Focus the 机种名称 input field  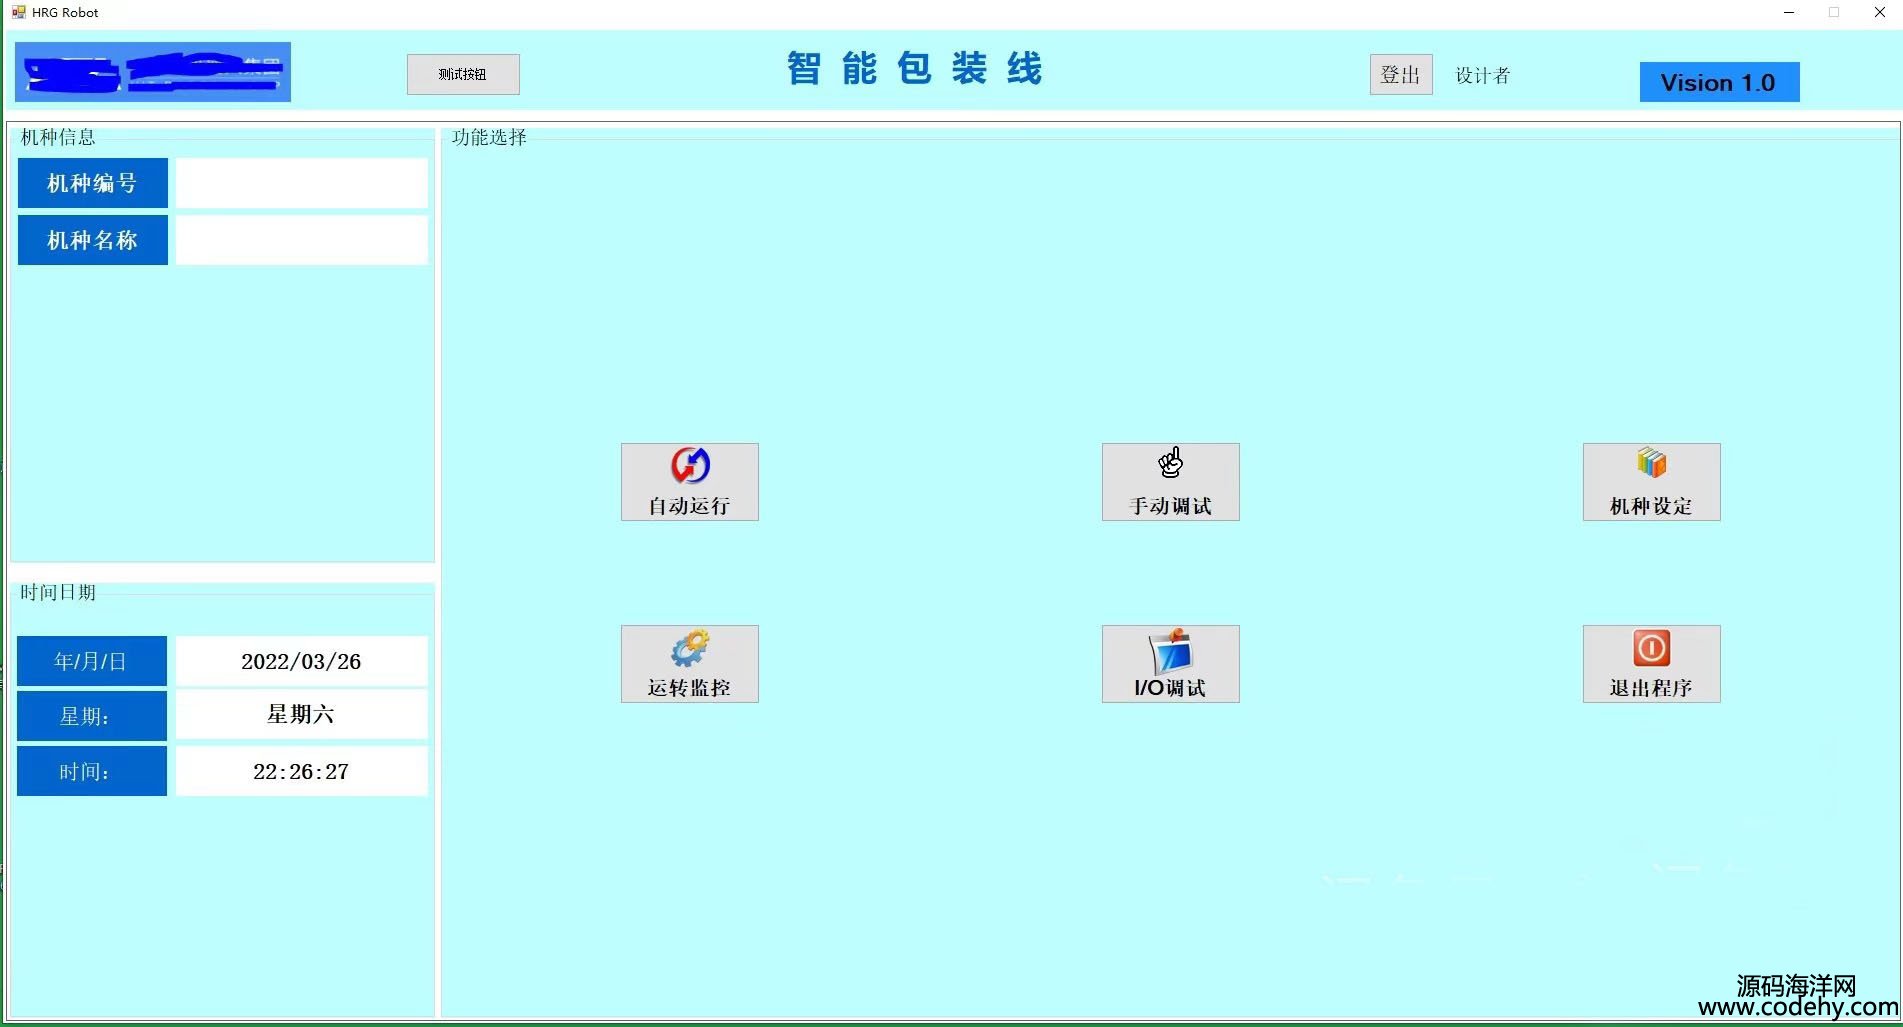point(301,240)
